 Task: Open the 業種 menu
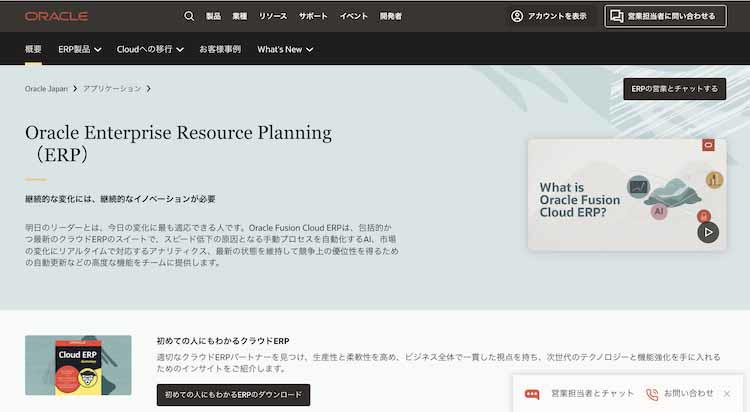(x=240, y=16)
